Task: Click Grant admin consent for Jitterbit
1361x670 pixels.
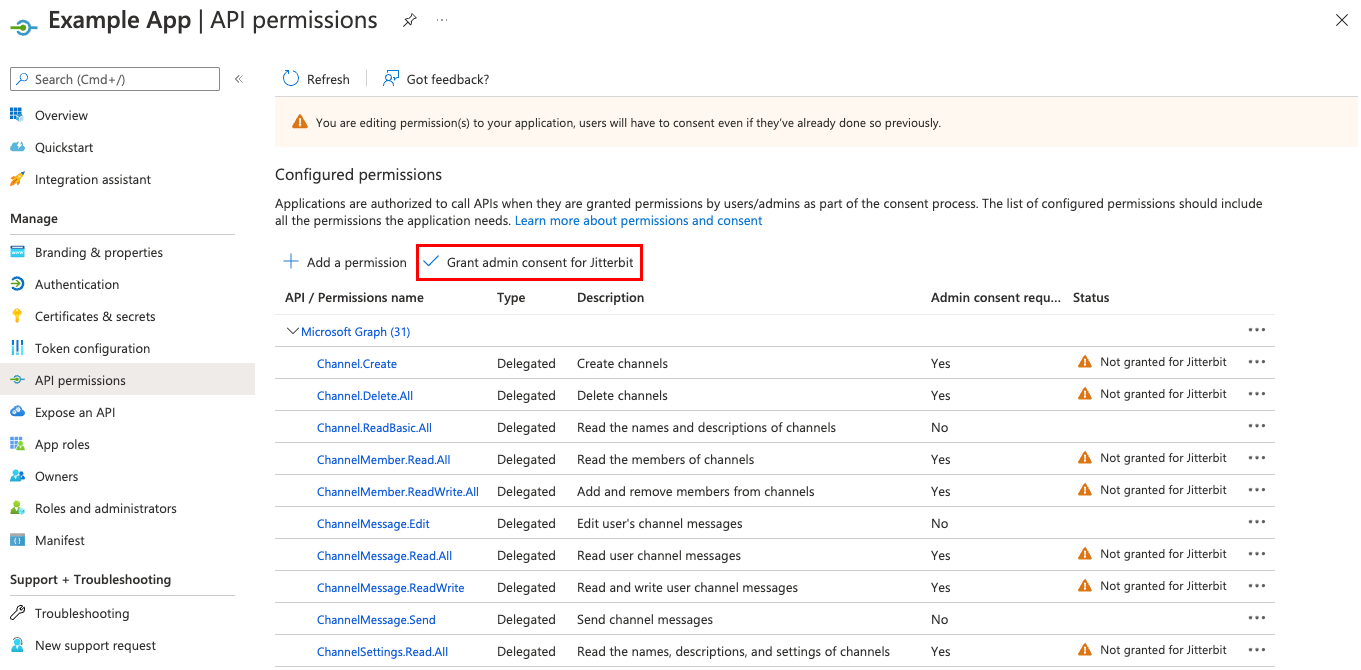Action: (x=529, y=262)
